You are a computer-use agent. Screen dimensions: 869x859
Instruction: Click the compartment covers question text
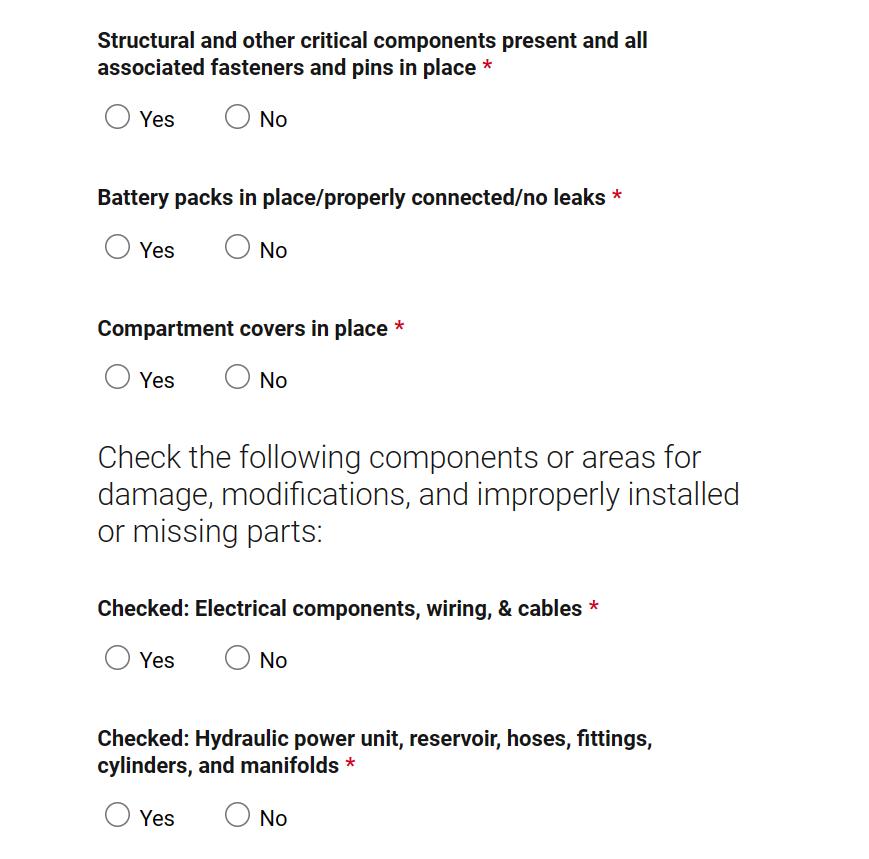click(x=242, y=329)
